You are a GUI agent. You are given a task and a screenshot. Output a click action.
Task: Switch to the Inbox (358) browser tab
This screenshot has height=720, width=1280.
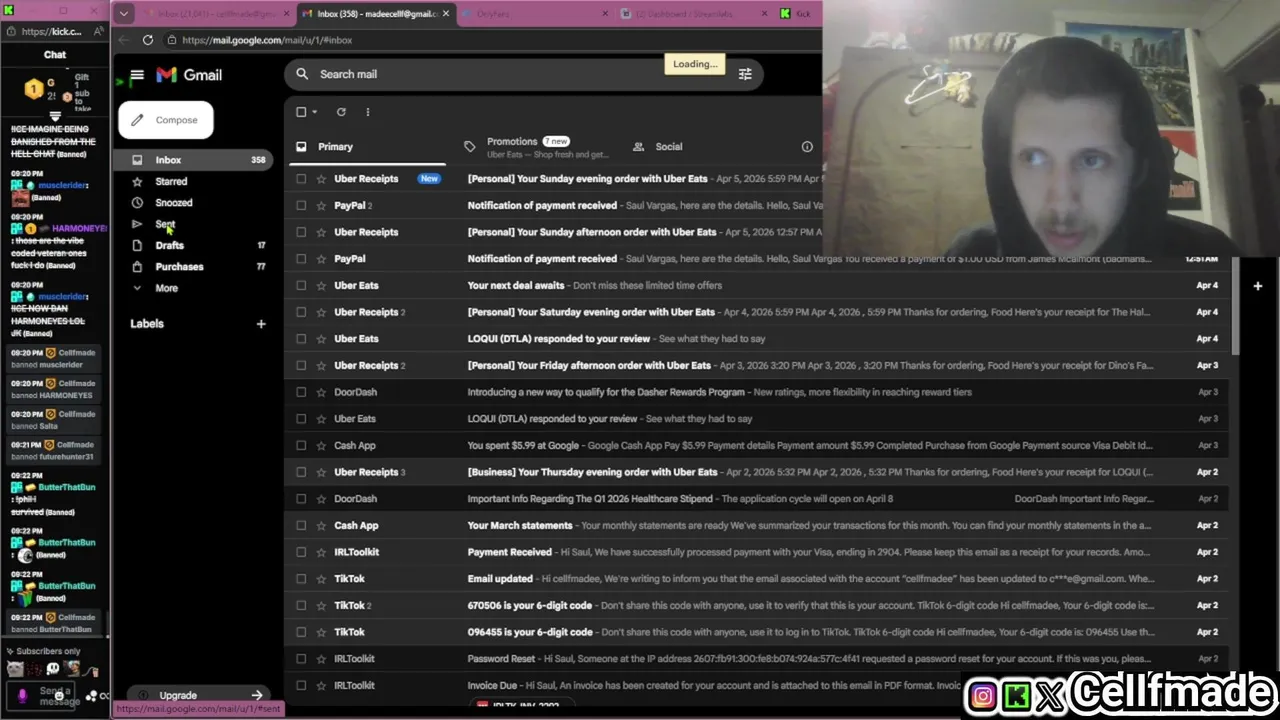[x=377, y=14]
